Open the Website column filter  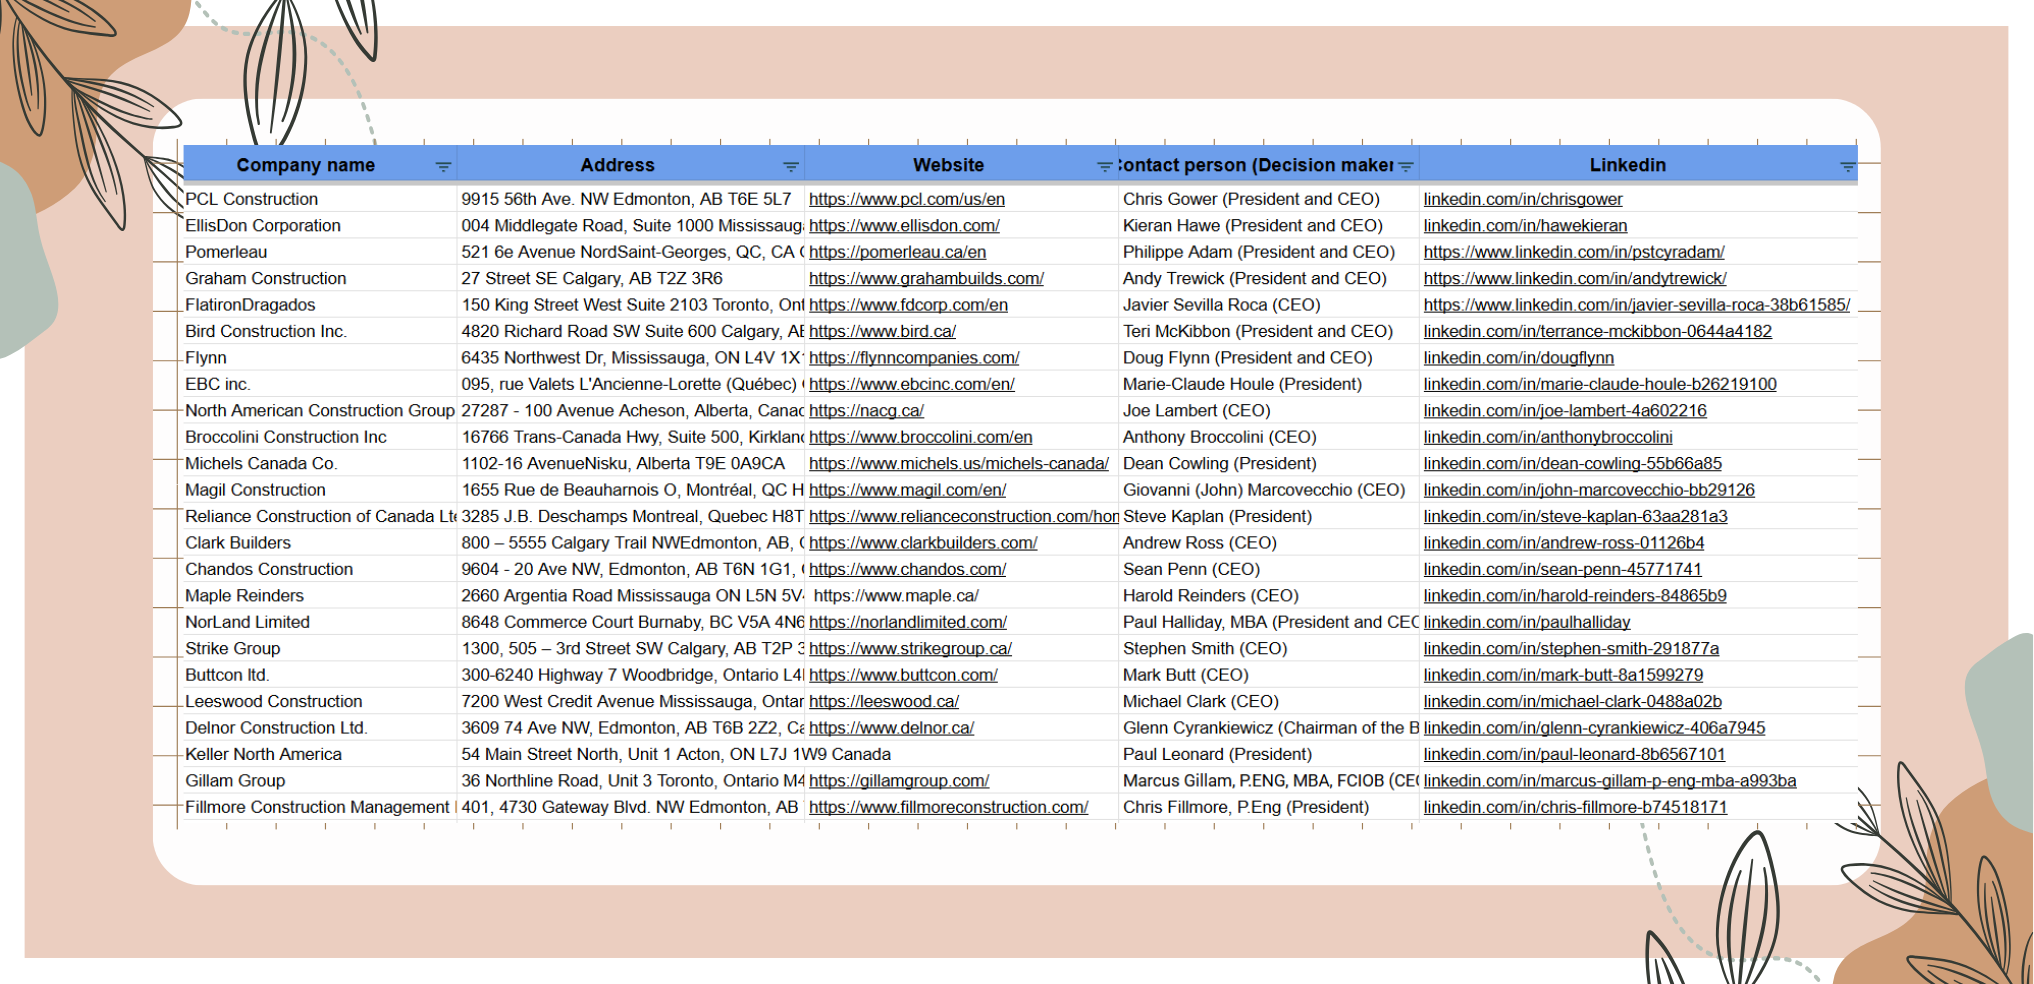click(x=1104, y=167)
